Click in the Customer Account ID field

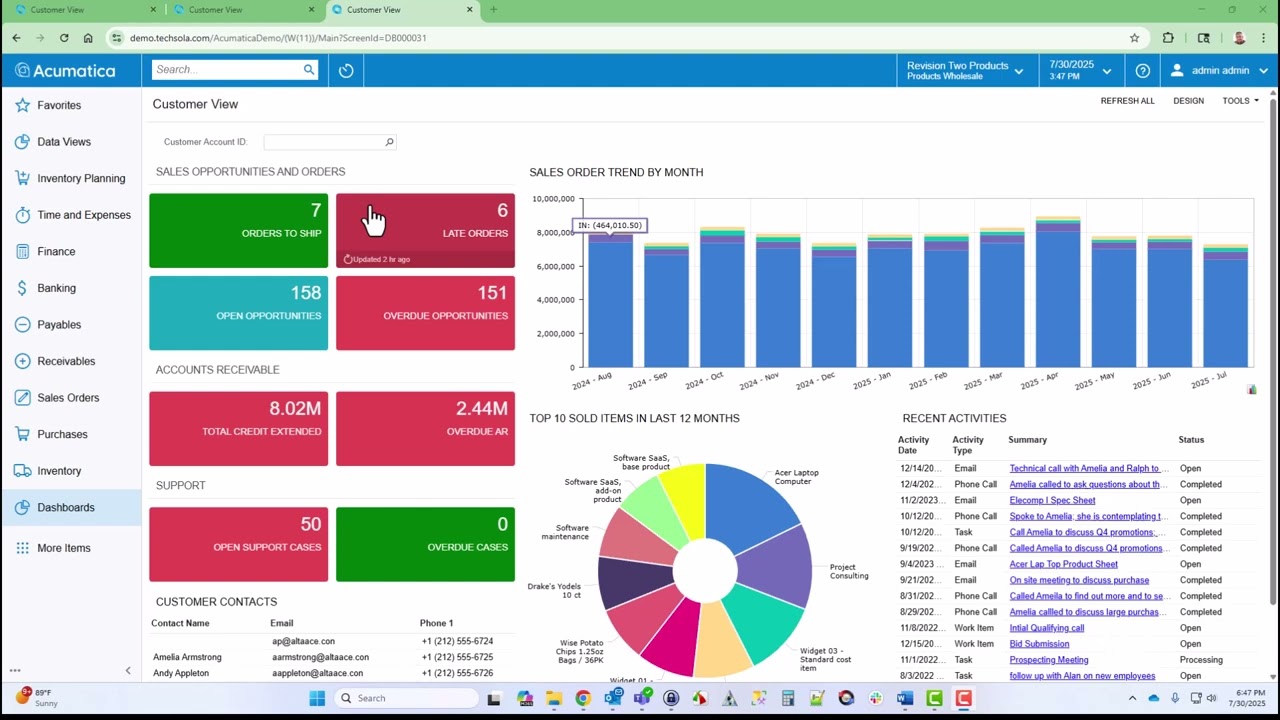click(323, 142)
